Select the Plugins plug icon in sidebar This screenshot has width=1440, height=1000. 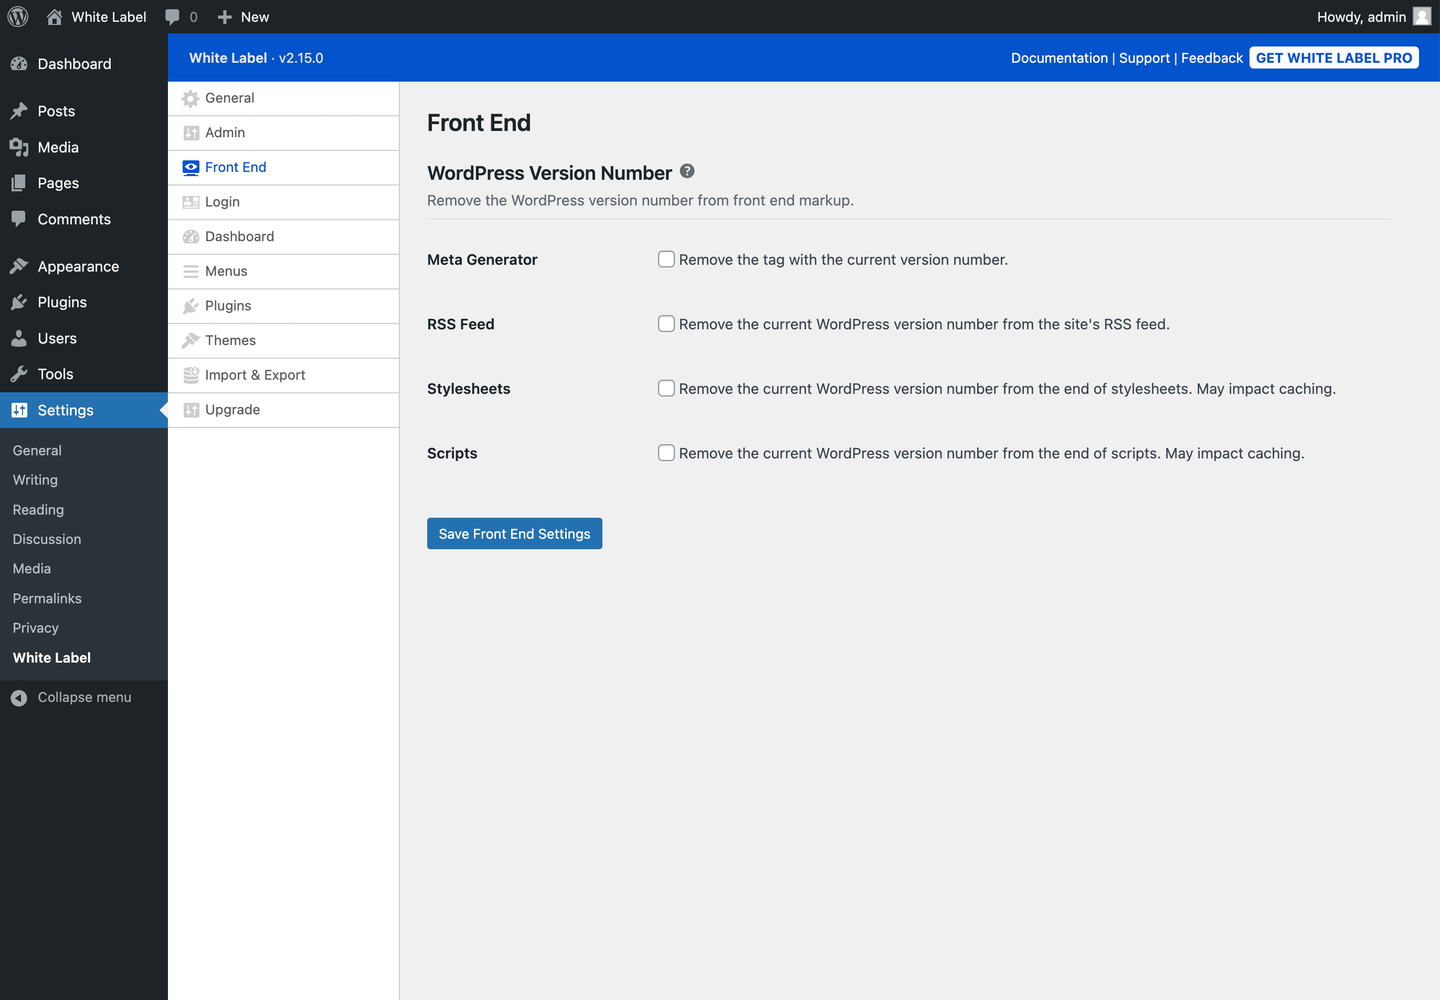click(x=19, y=302)
